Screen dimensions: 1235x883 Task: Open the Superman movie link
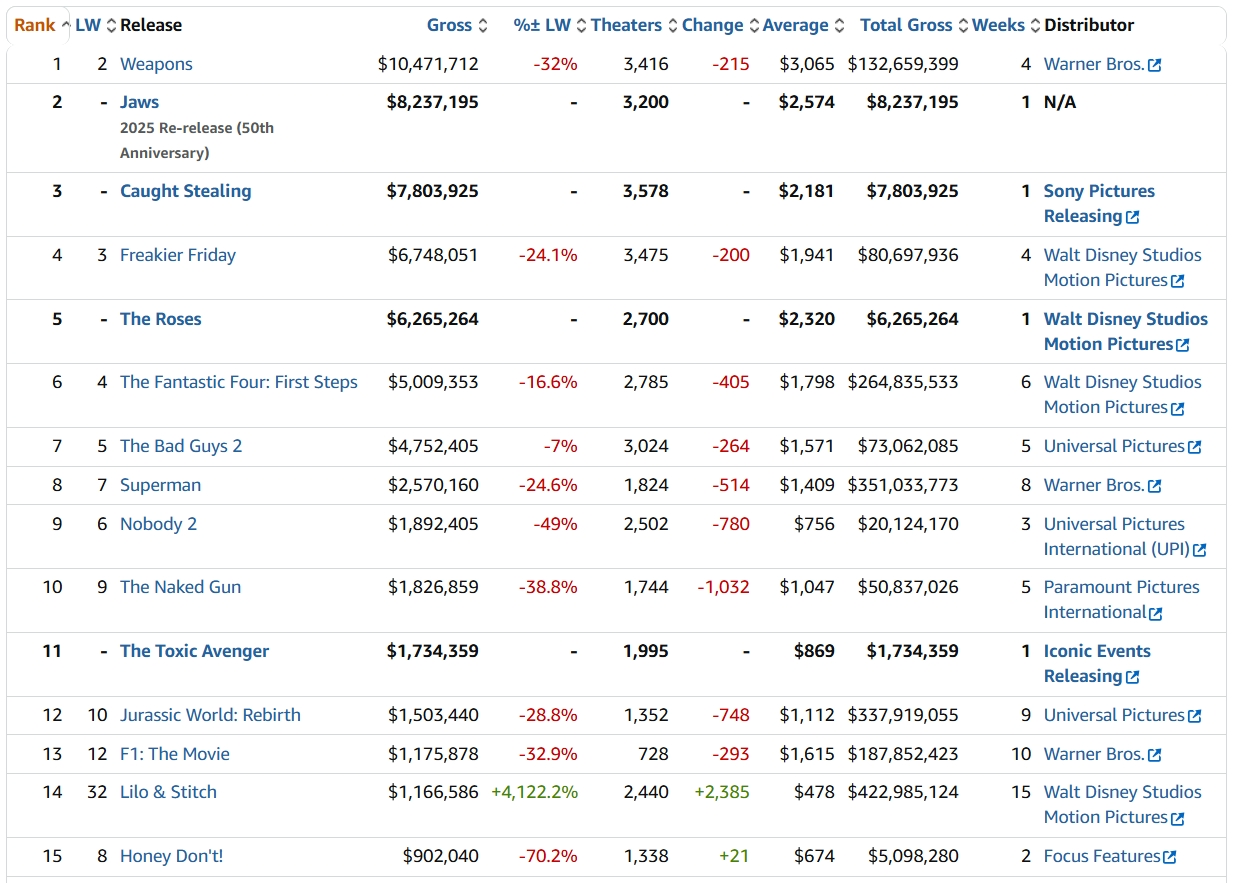pyautogui.click(x=160, y=485)
